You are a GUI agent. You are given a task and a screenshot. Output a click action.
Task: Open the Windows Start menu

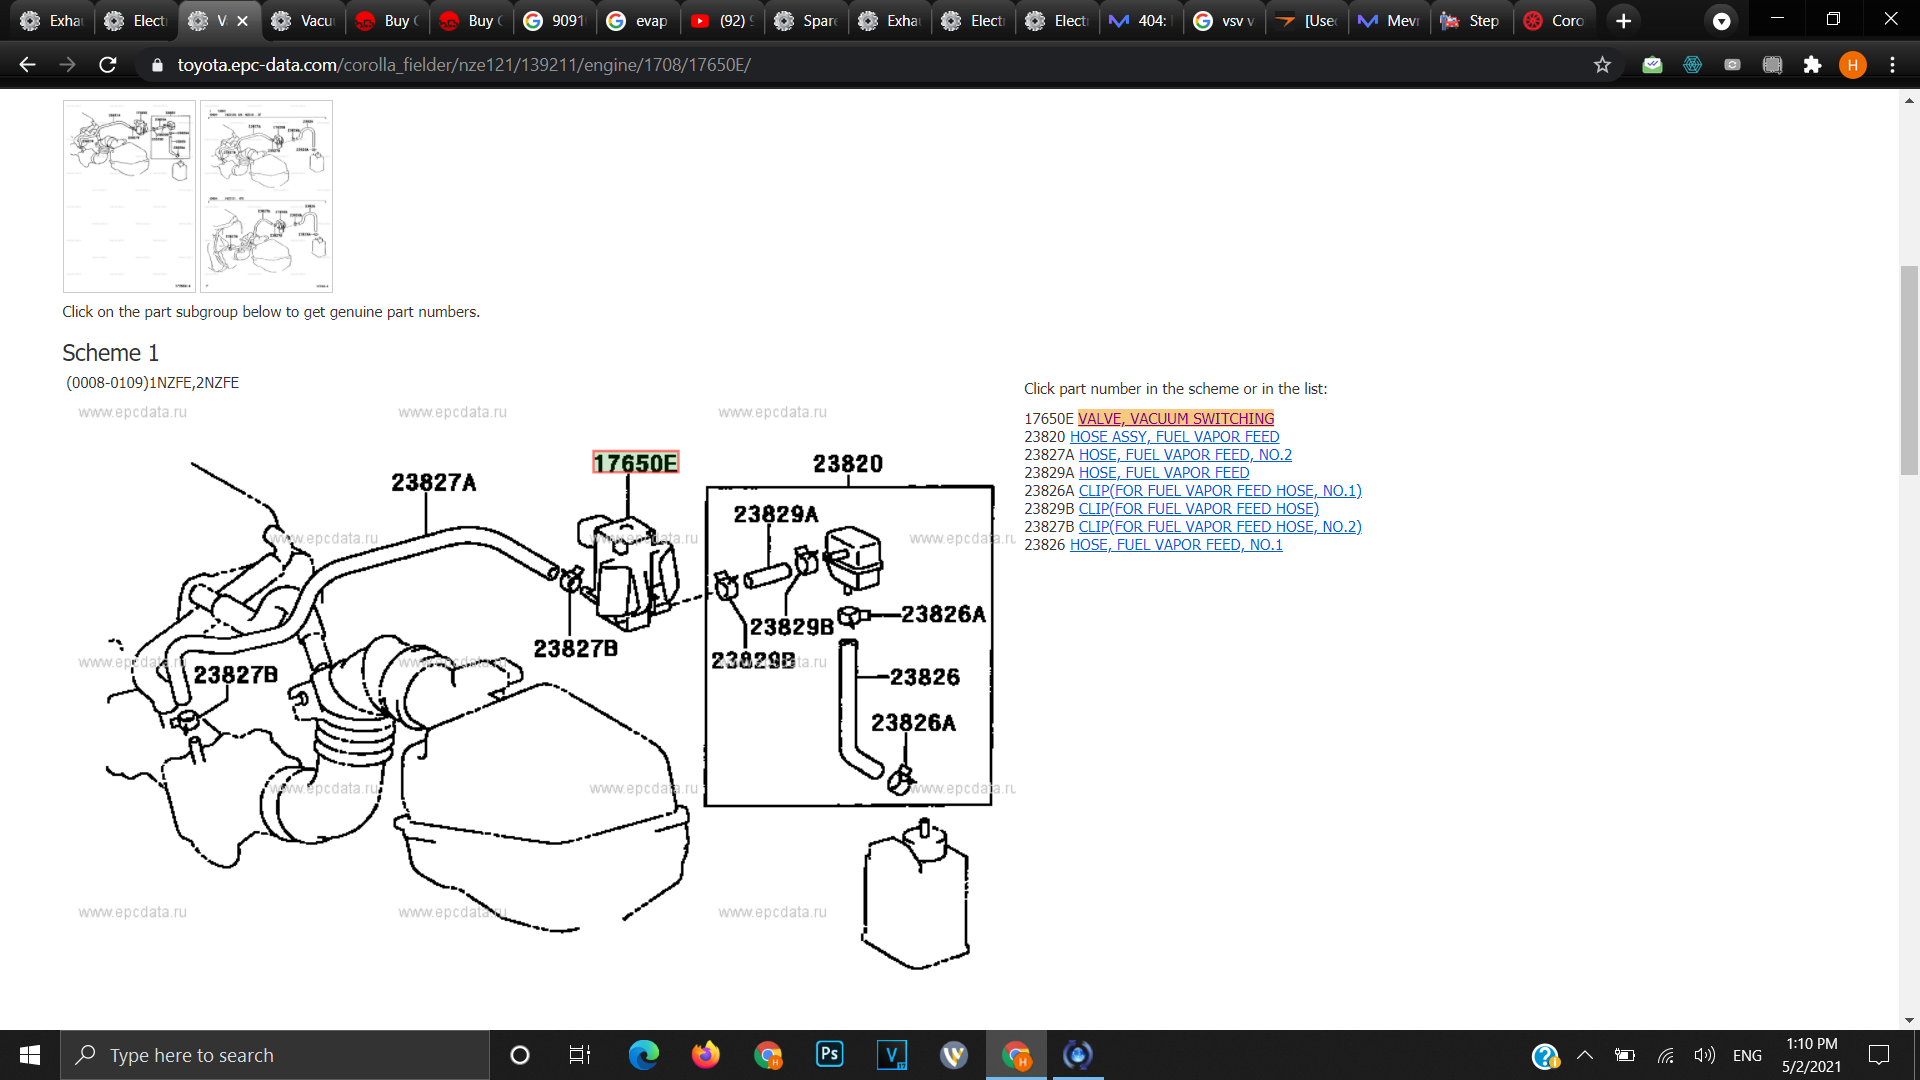30,1055
